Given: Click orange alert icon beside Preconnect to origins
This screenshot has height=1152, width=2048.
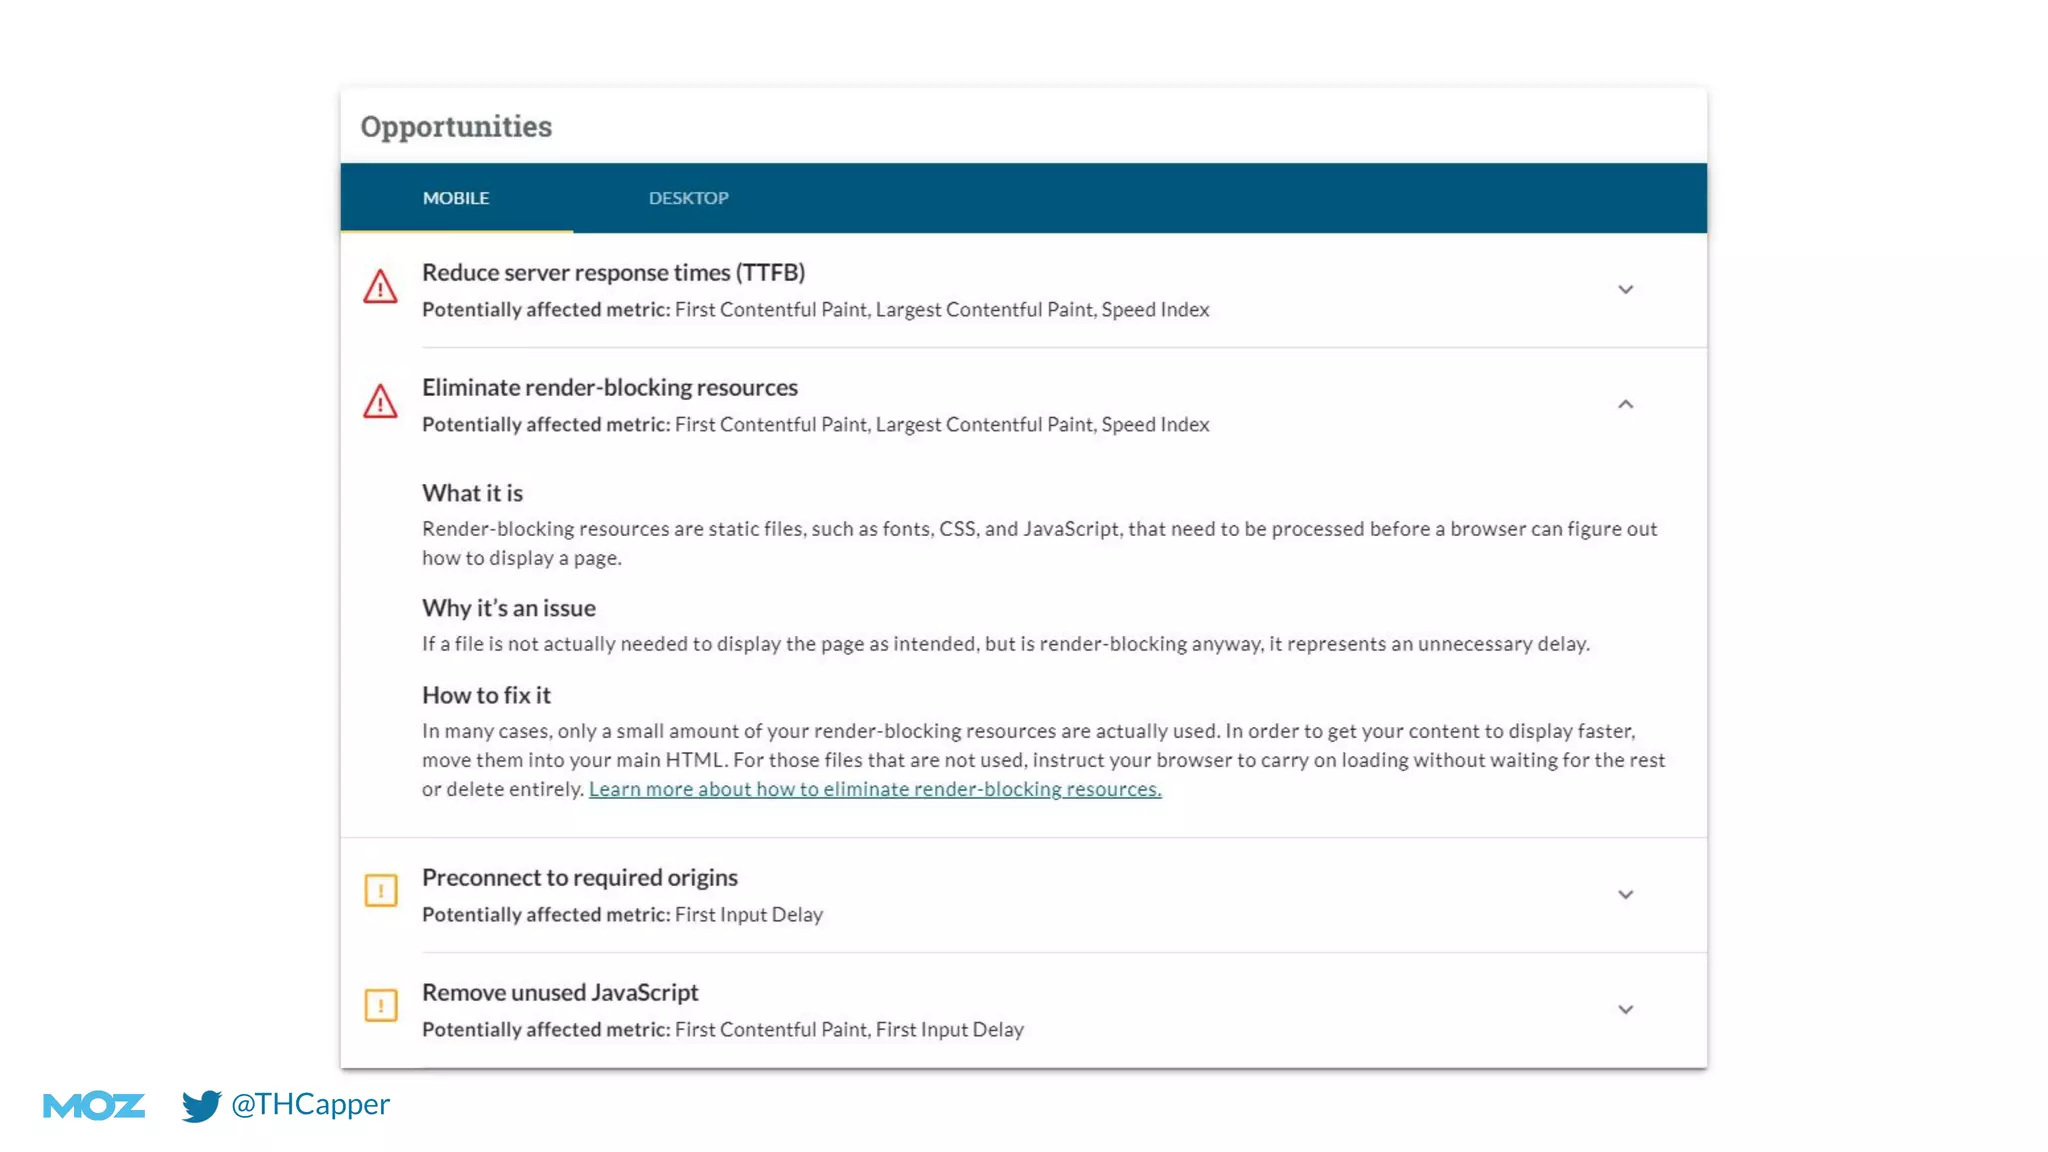Looking at the screenshot, I should coord(380,890).
